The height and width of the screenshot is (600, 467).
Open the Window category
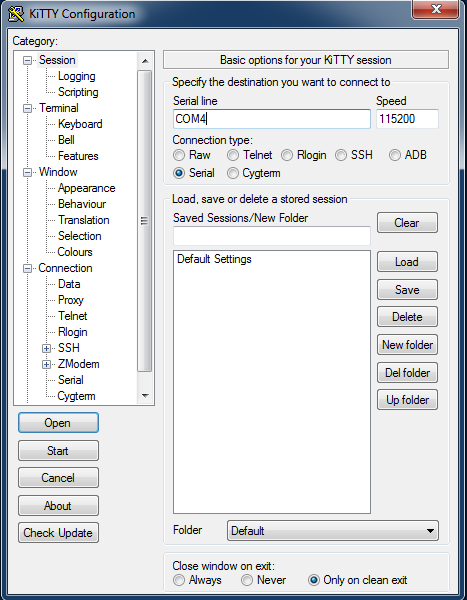point(58,172)
